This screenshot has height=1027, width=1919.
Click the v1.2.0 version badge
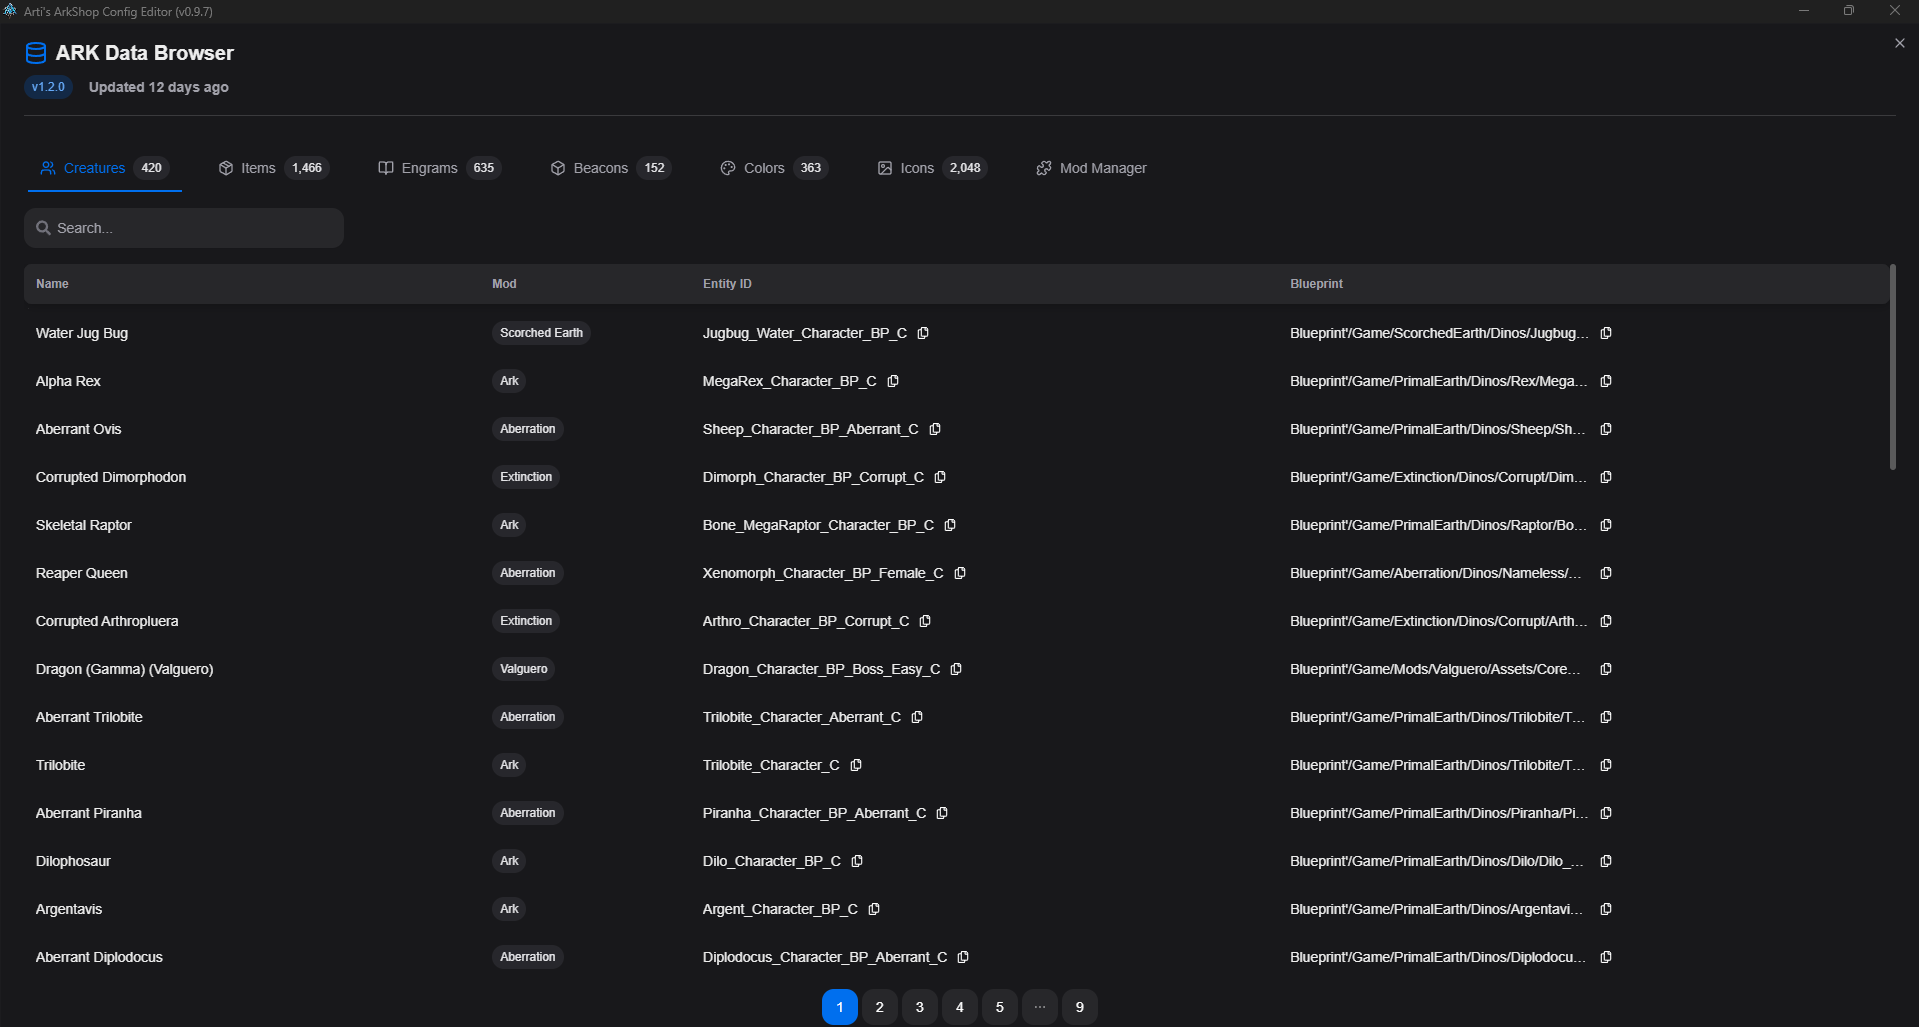(x=48, y=87)
